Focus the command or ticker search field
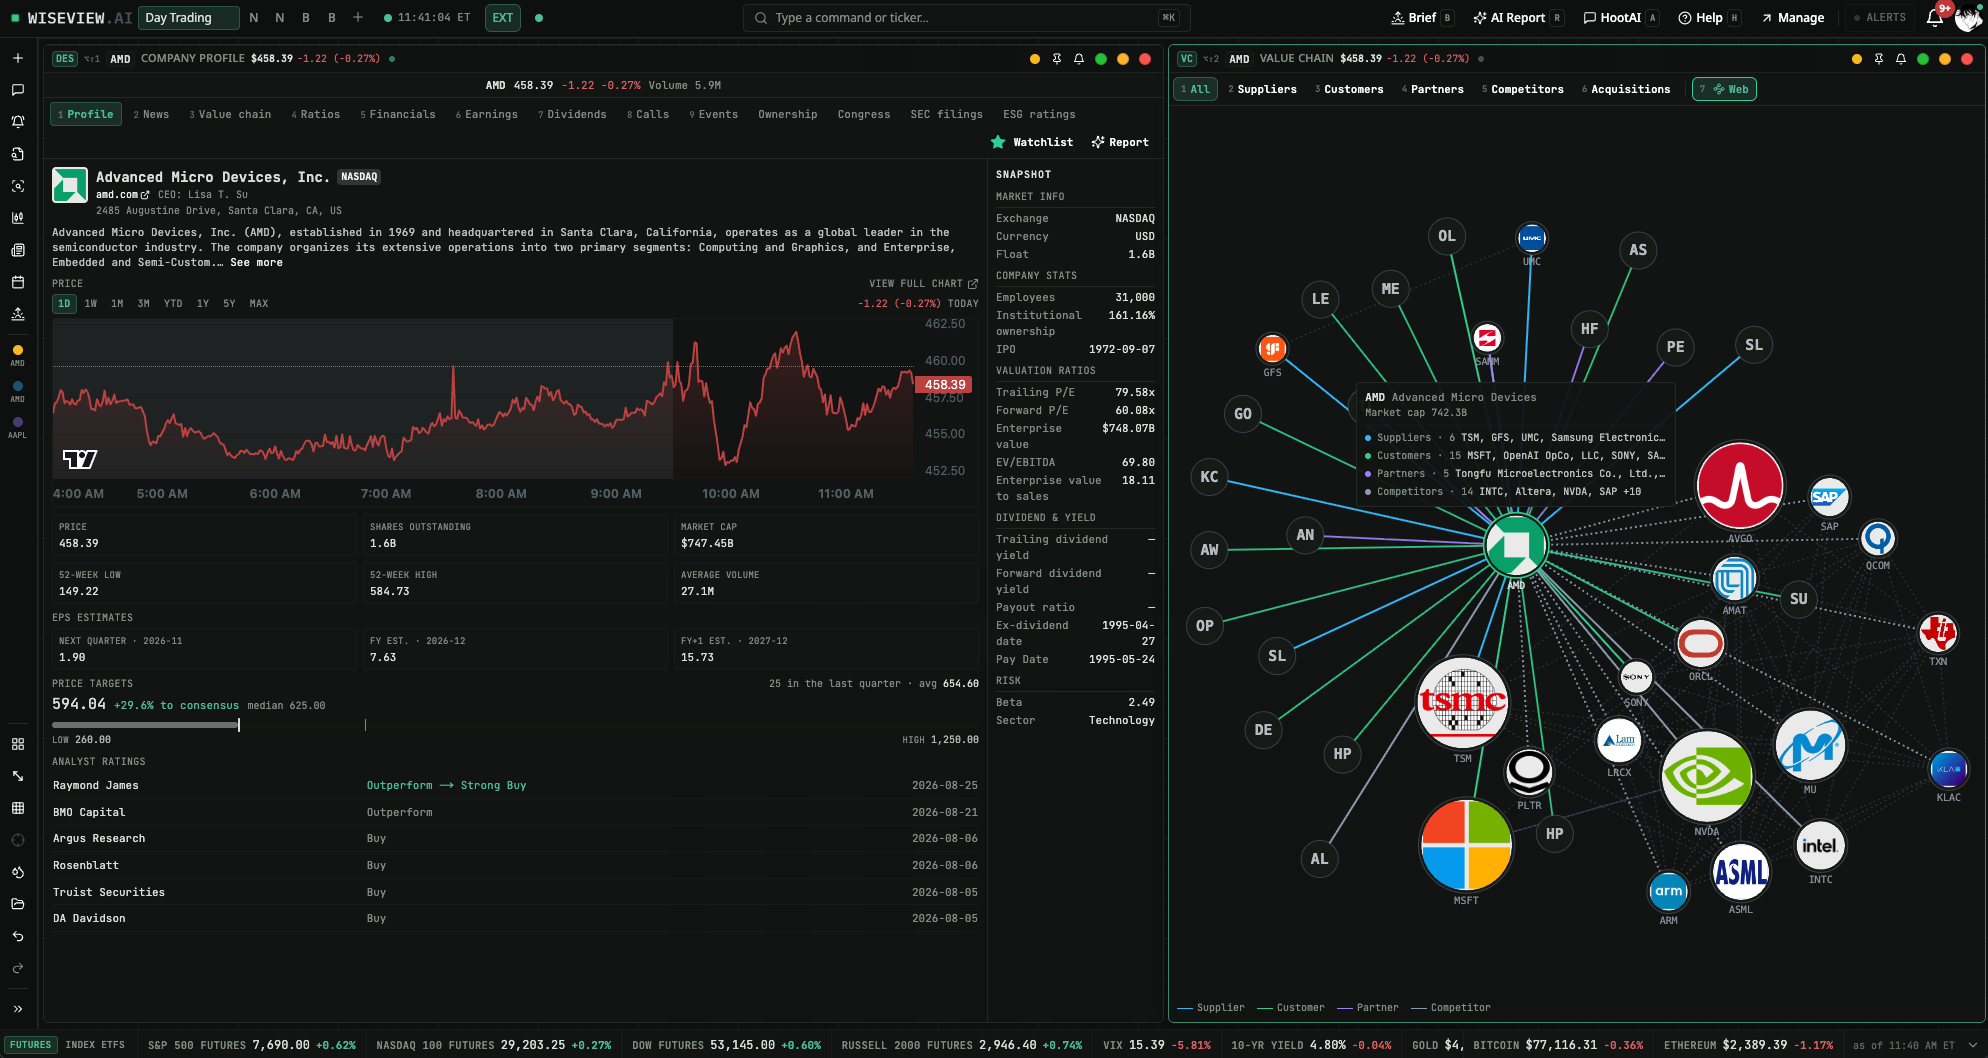Screen dimensions: 1988x1058 [966, 18]
